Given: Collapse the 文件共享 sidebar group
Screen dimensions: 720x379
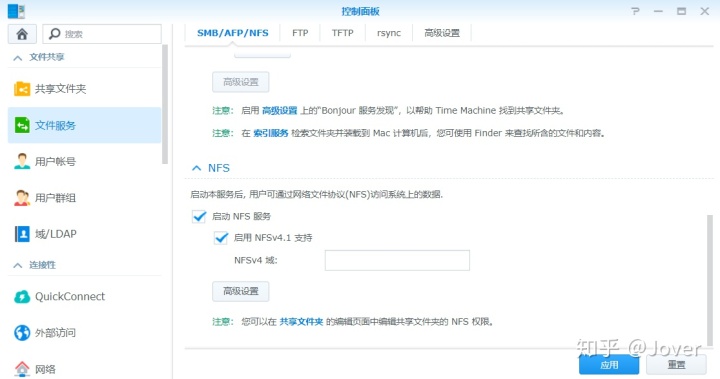Looking at the screenshot, I should (x=17, y=57).
